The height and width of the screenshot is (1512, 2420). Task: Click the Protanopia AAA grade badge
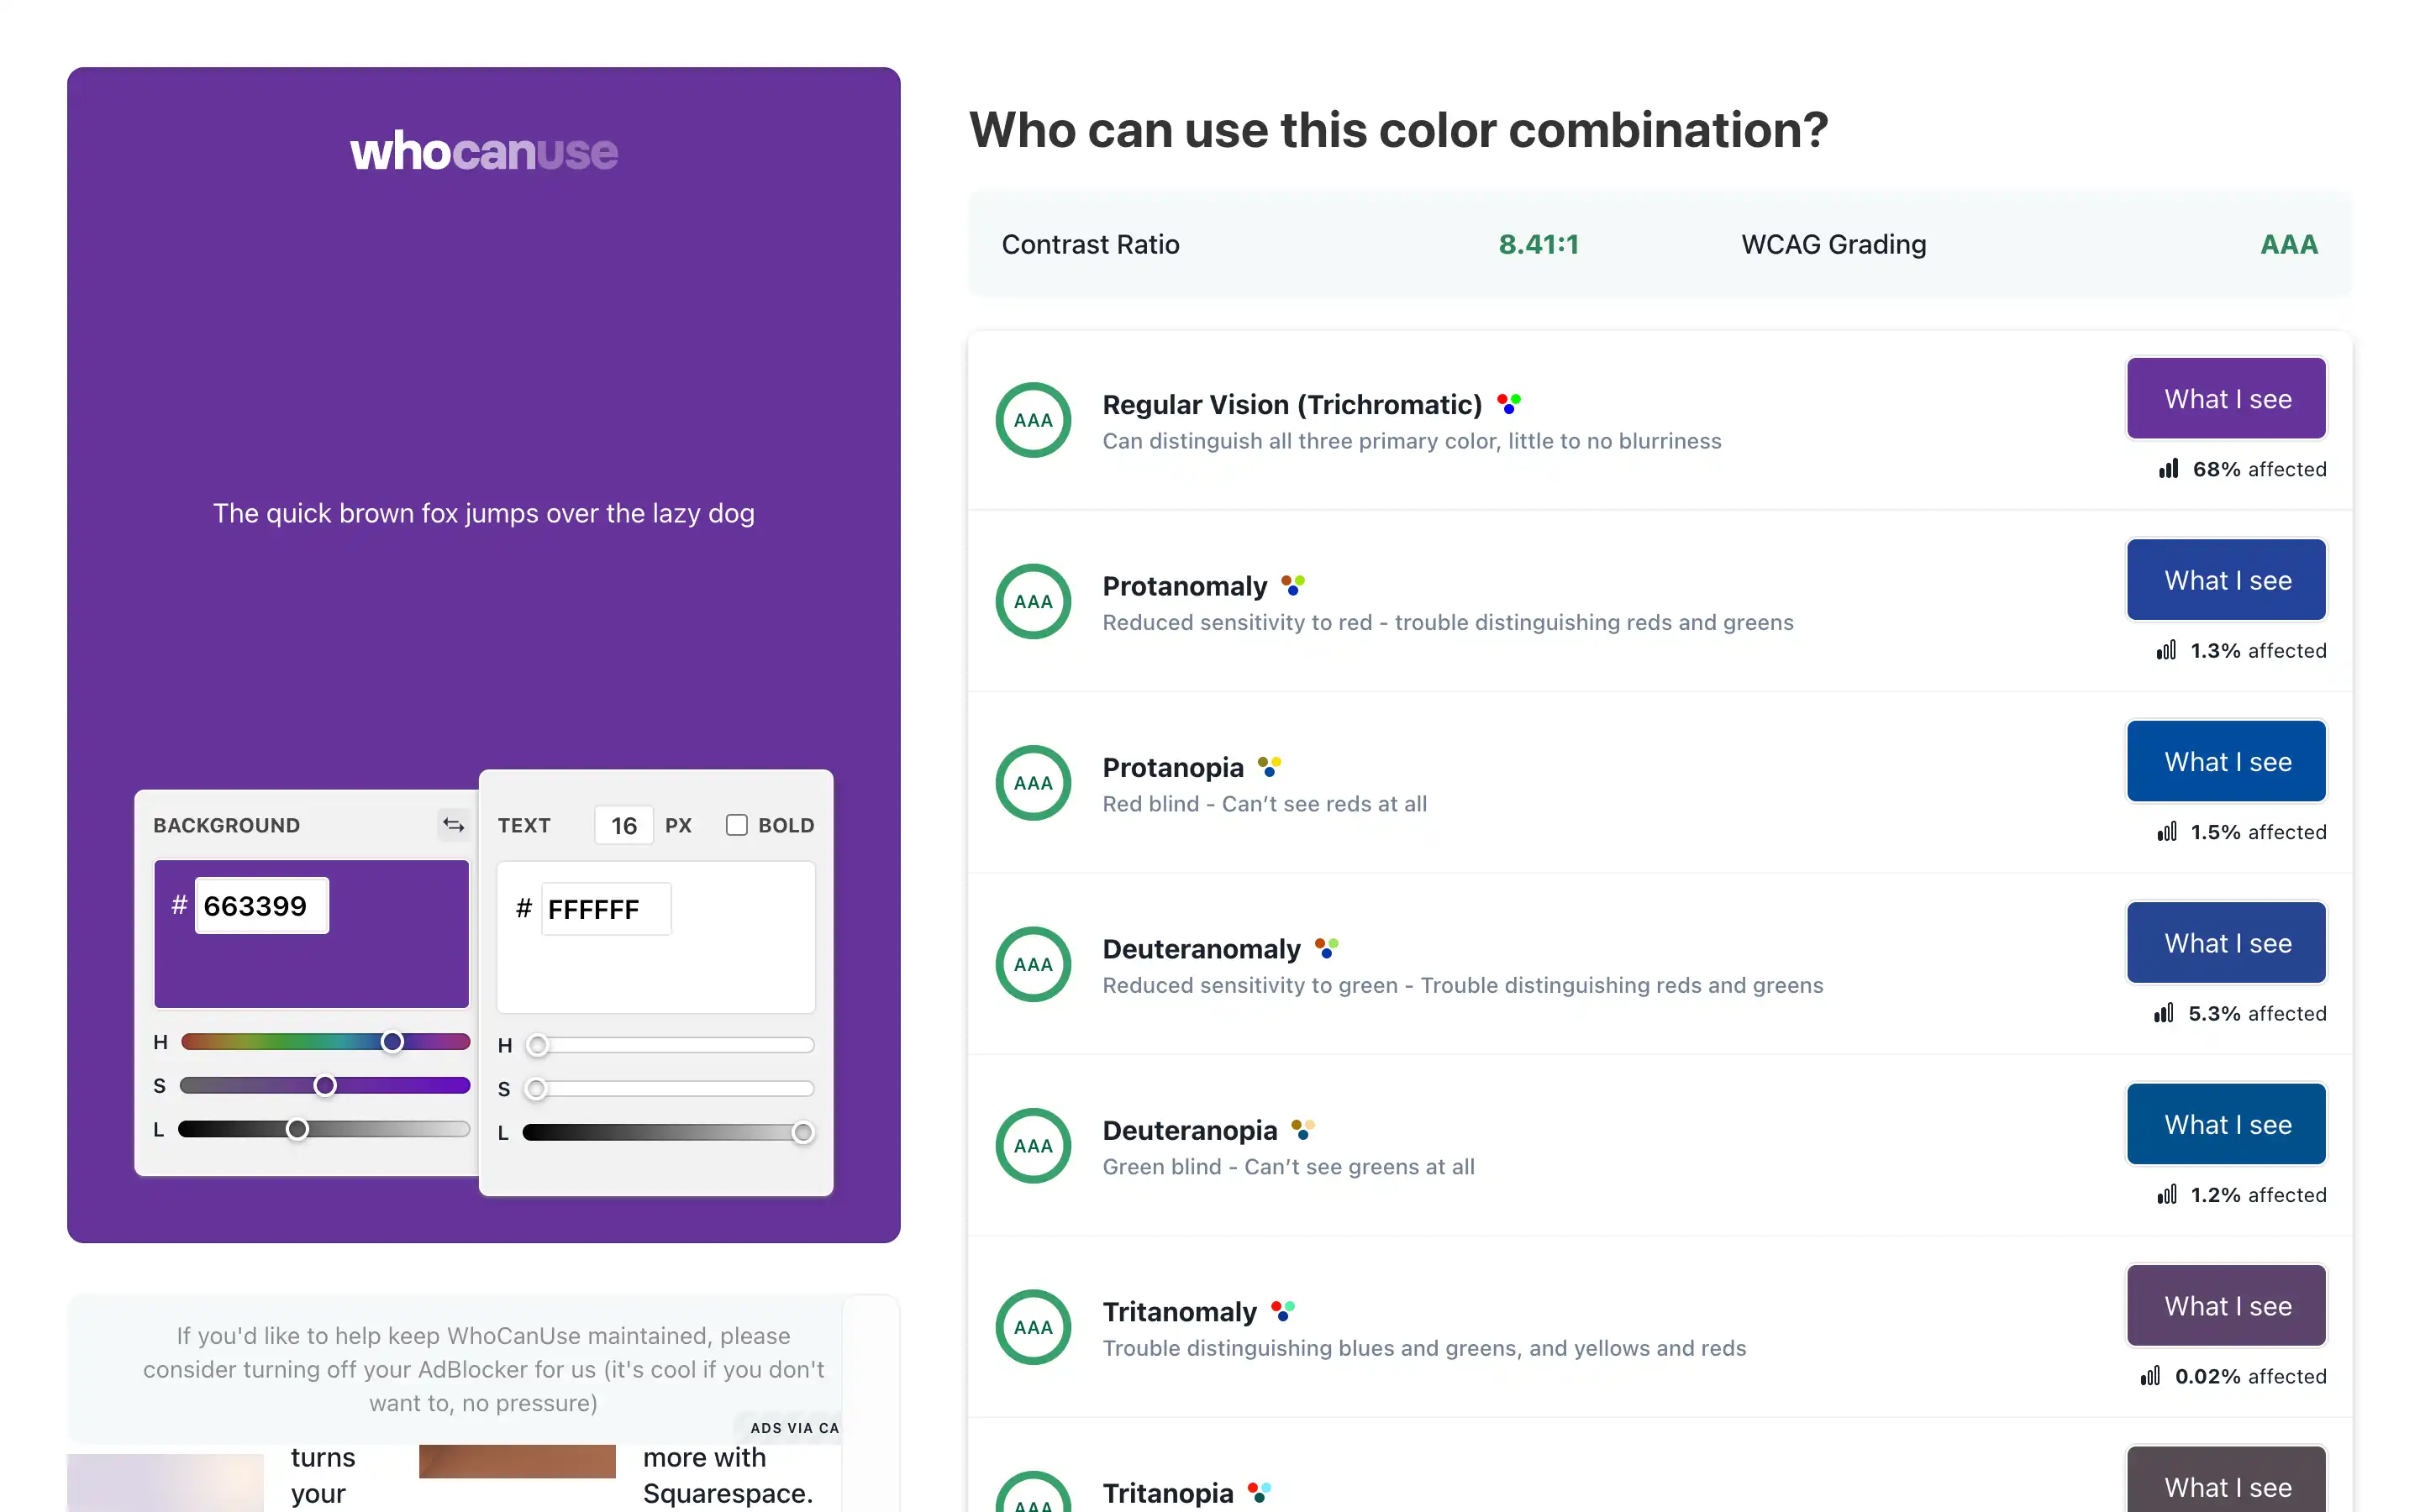click(x=1033, y=783)
